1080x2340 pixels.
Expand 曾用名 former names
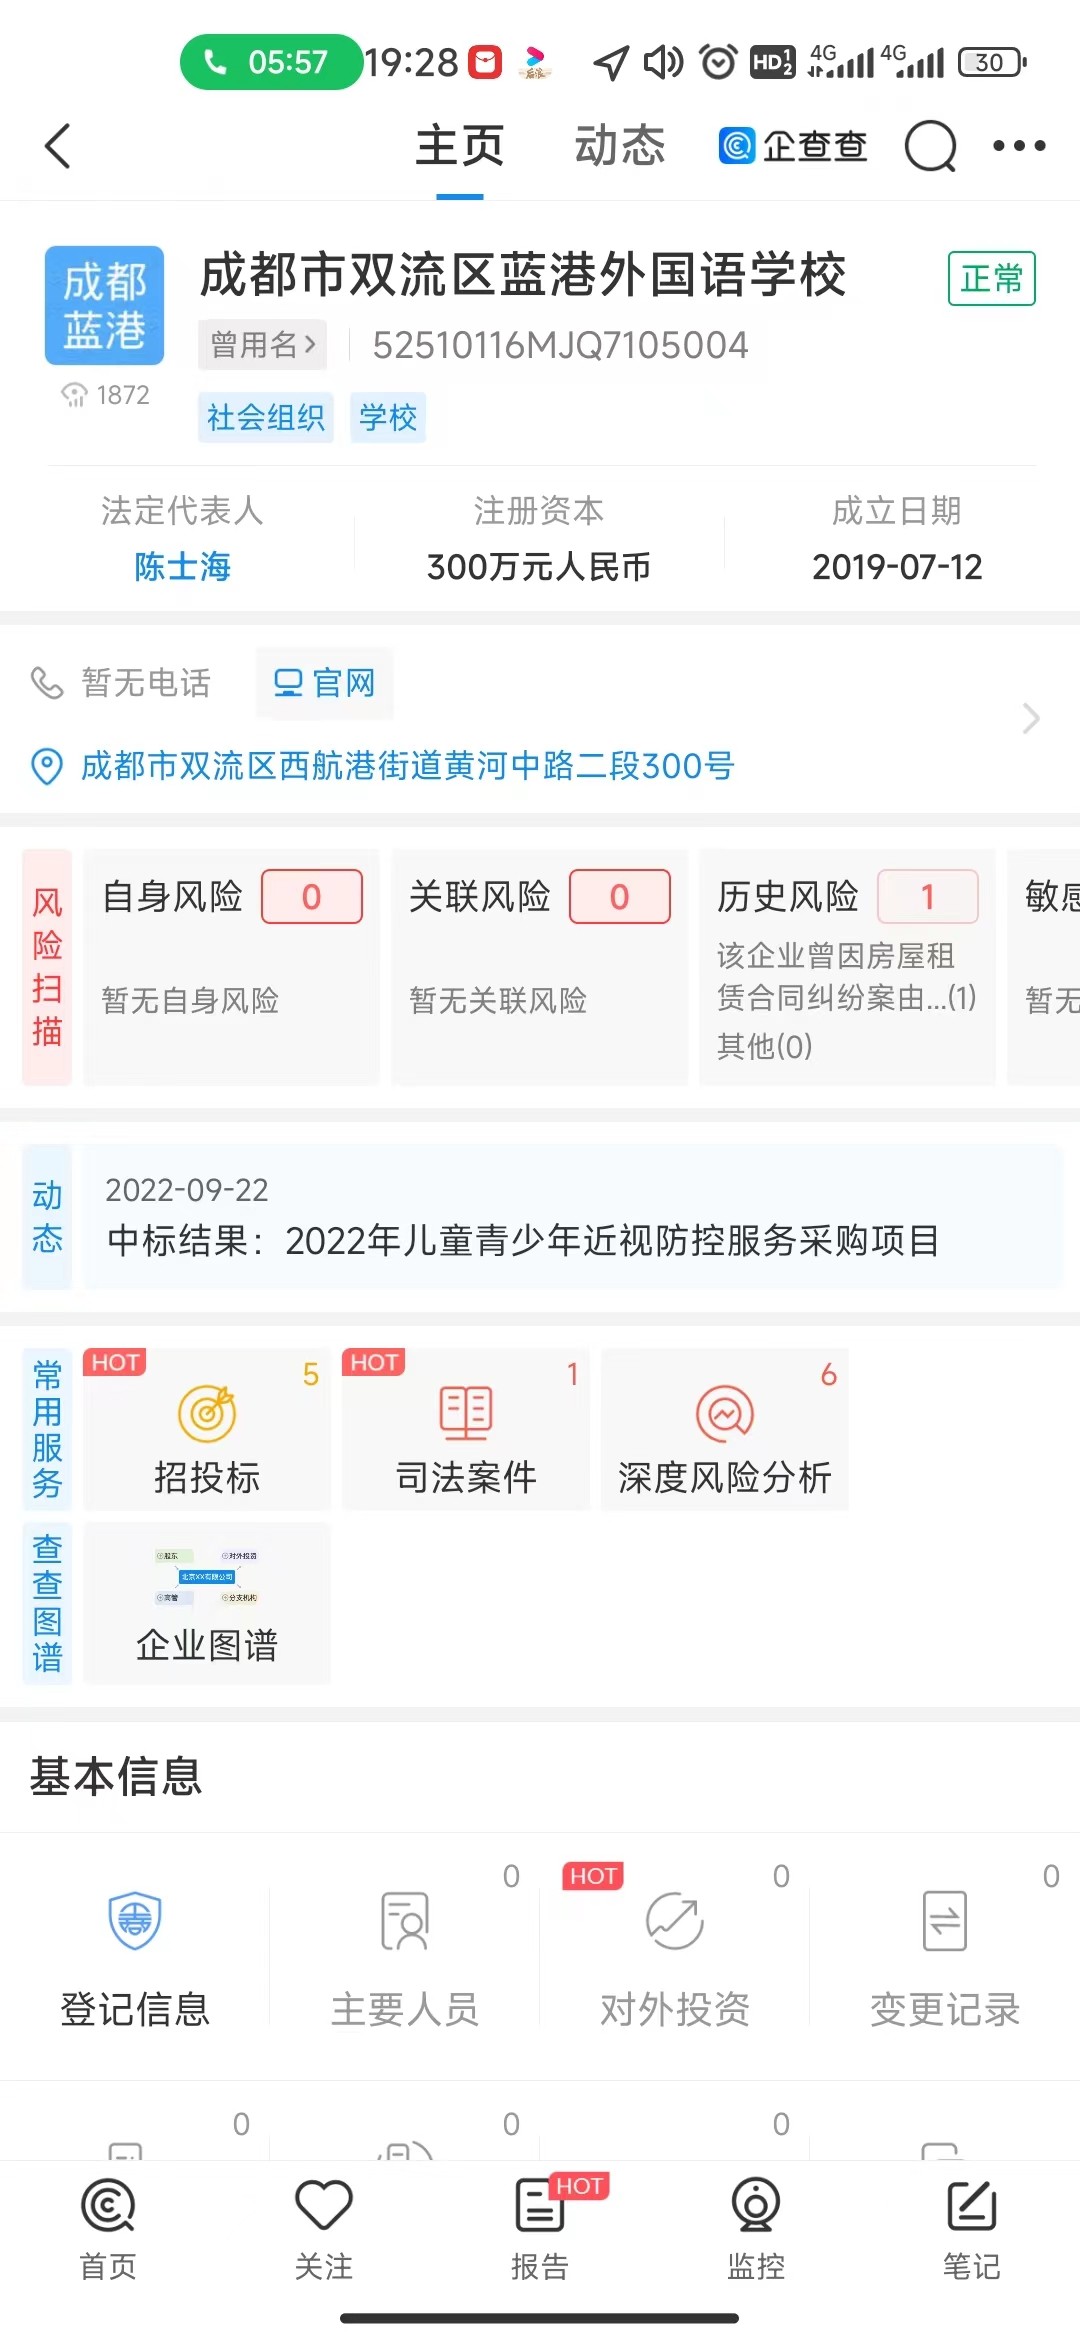click(x=262, y=345)
